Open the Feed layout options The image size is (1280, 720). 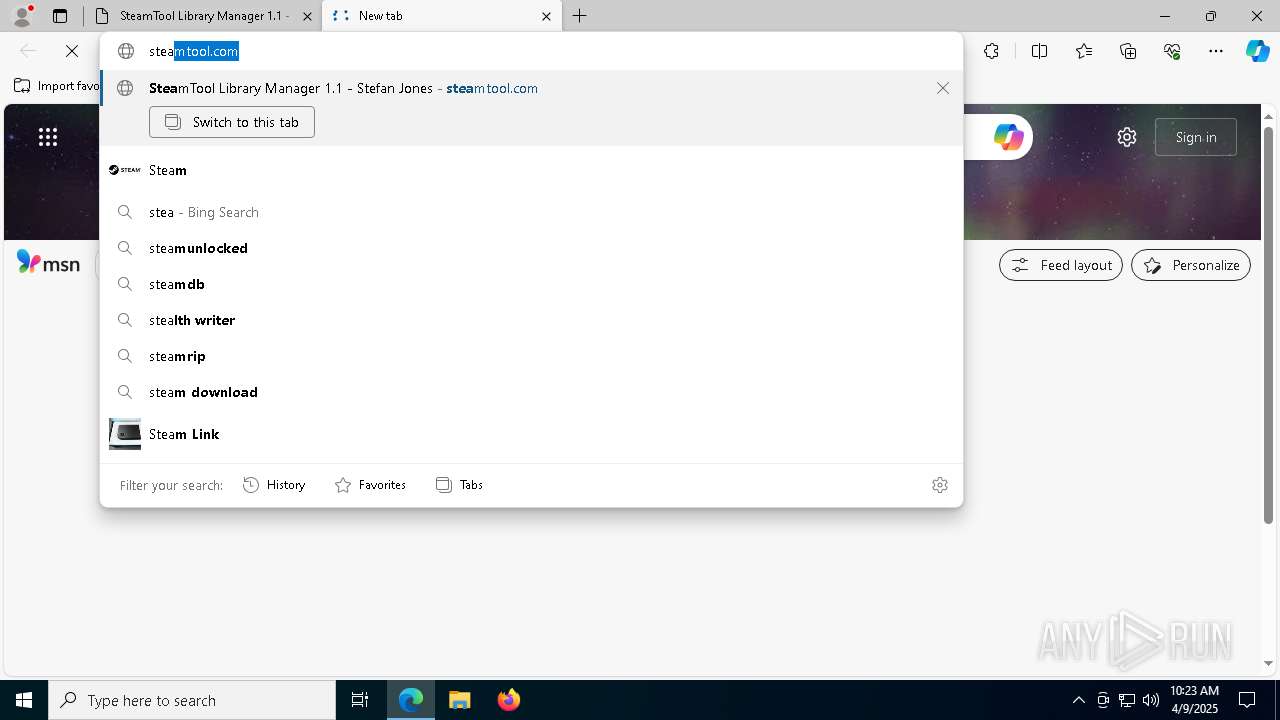(1061, 265)
